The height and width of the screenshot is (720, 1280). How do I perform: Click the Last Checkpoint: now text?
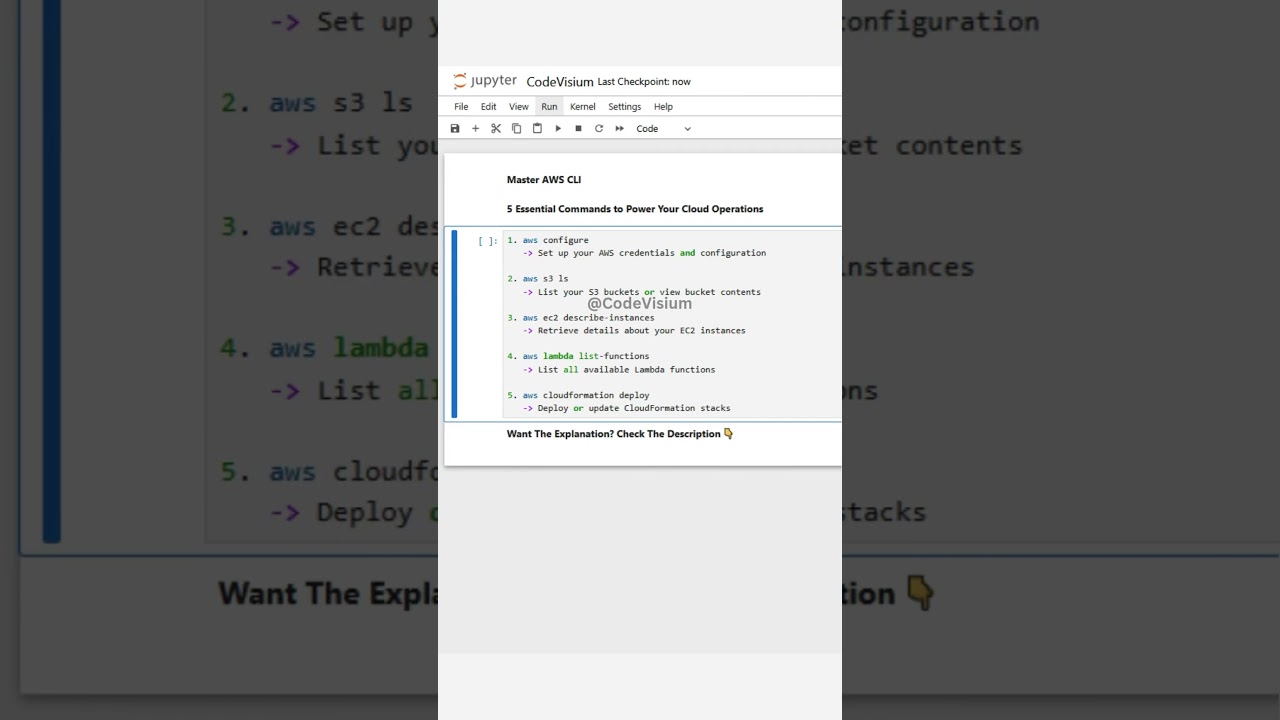tap(644, 82)
